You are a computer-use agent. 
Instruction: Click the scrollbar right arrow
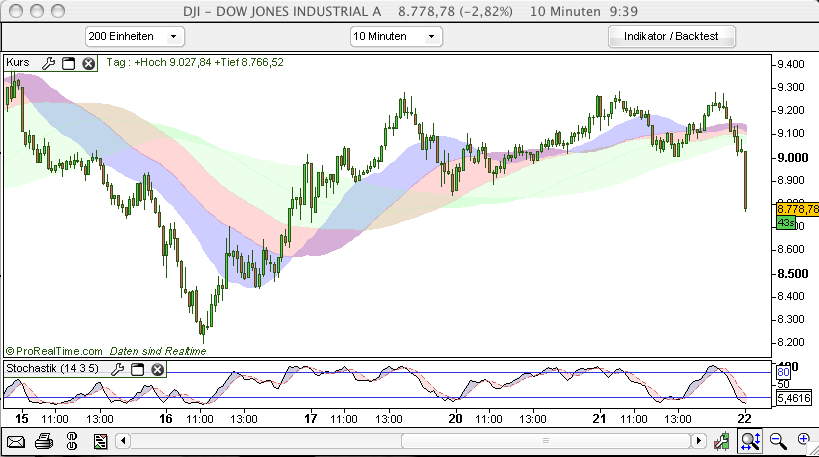click(699, 441)
